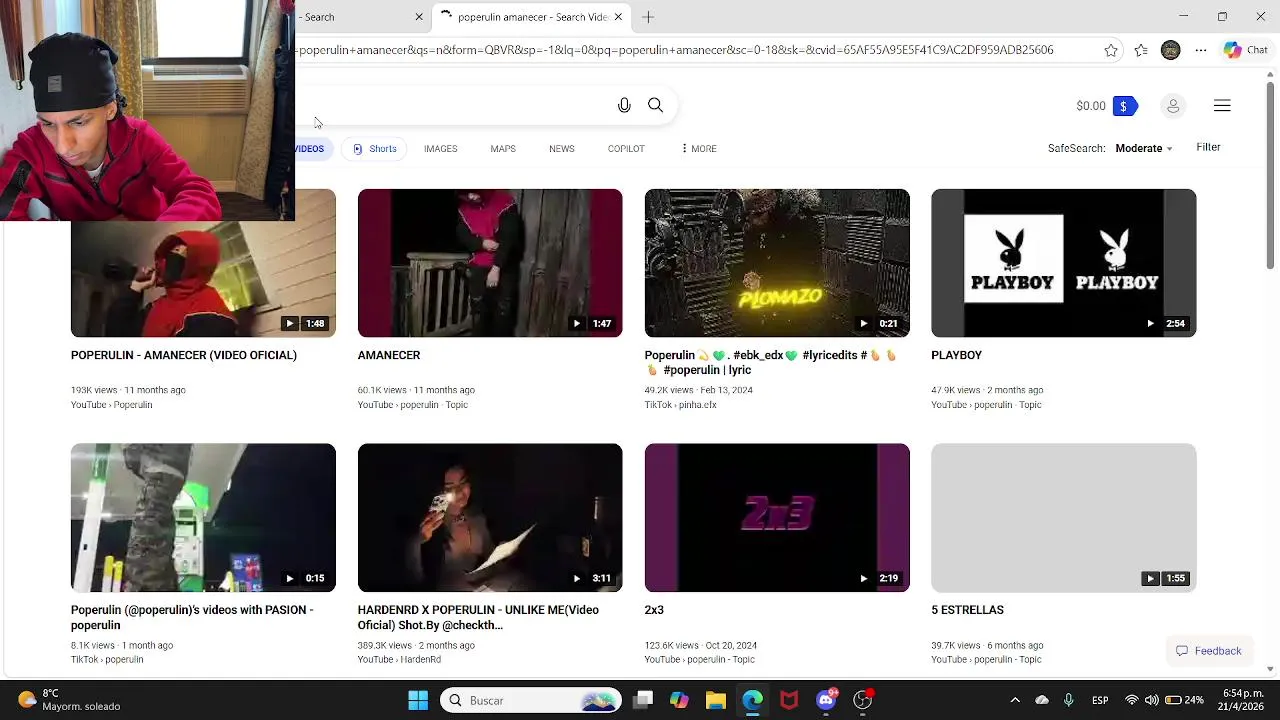
Task: Play the PLOMAZO lyric video thumbnail
Action: tap(777, 263)
